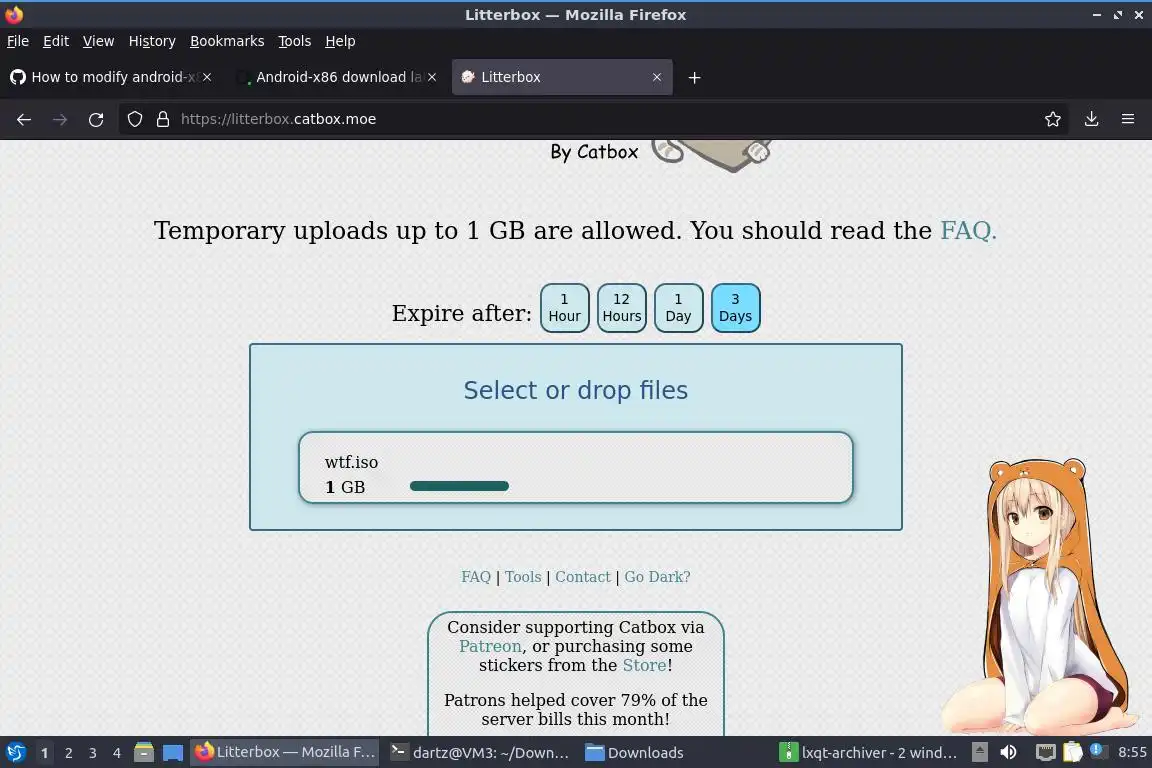Switch to virtual desktop 2
Screen dimensions: 1152x768
pos(68,753)
